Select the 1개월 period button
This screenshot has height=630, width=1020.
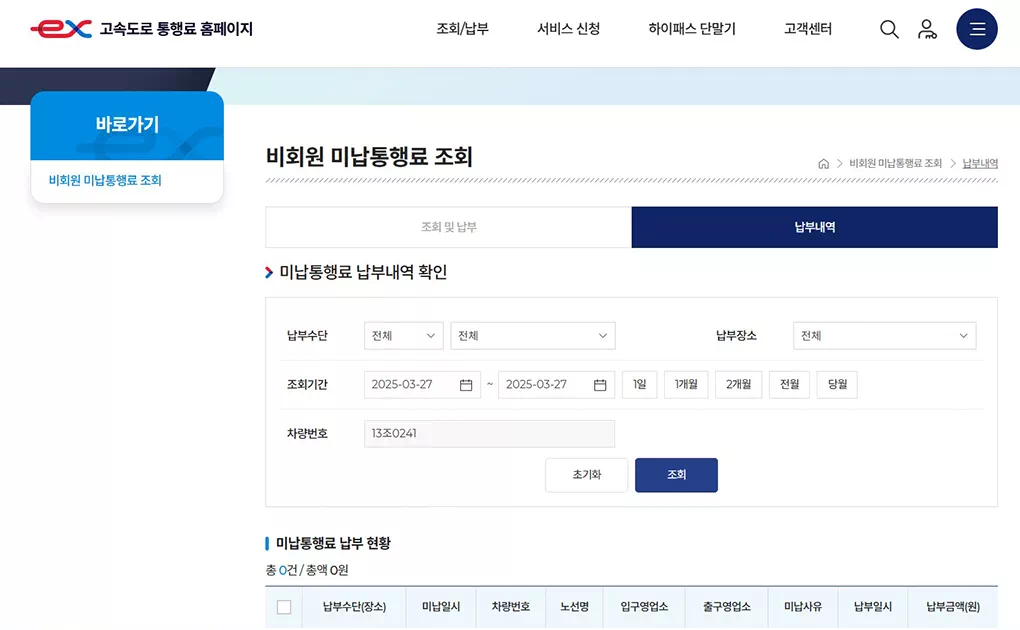(x=686, y=384)
